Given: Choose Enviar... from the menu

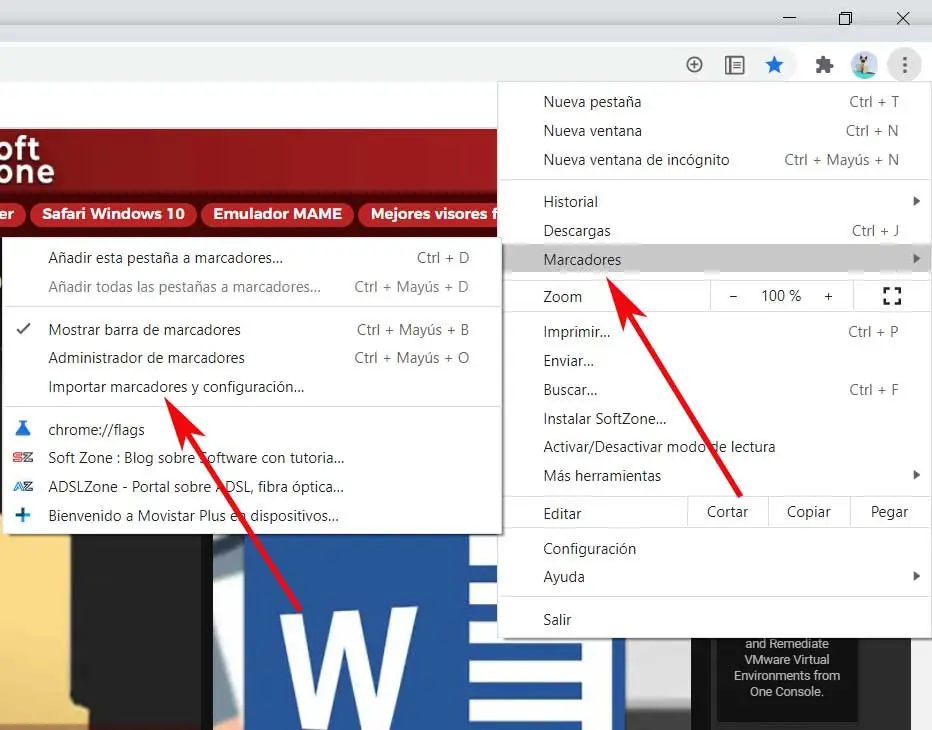Looking at the screenshot, I should (x=714, y=361).
